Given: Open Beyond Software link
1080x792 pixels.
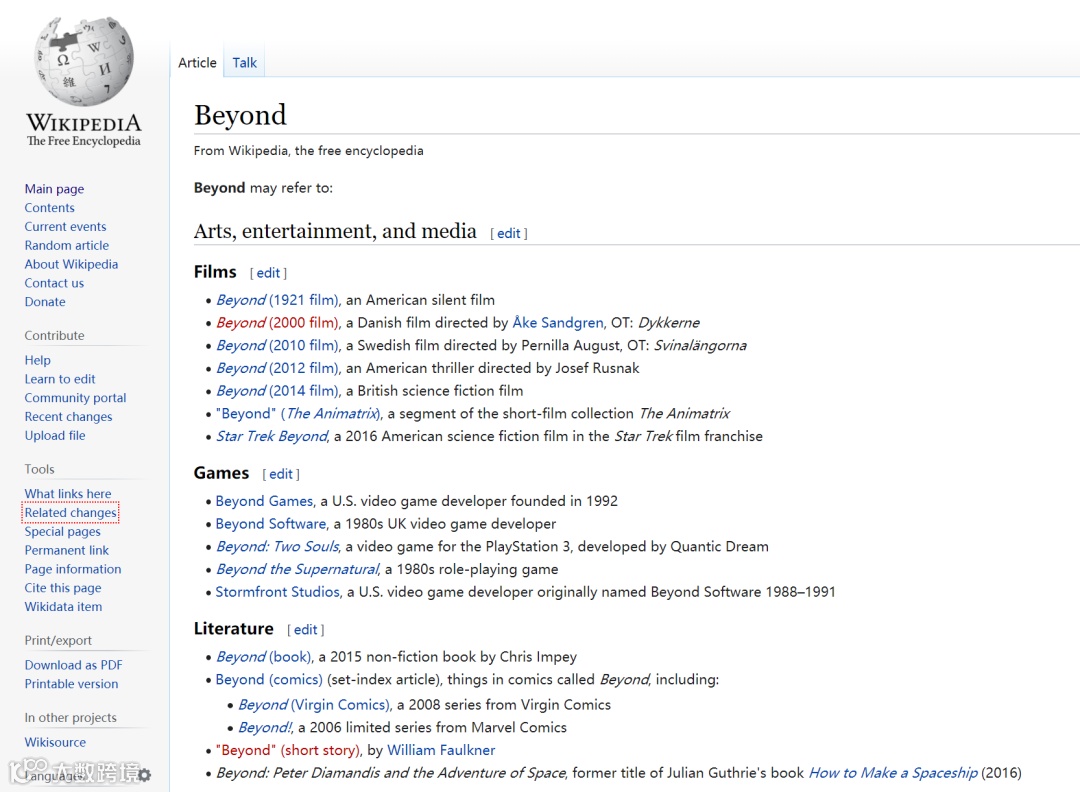Looking at the screenshot, I should (271, 524).
